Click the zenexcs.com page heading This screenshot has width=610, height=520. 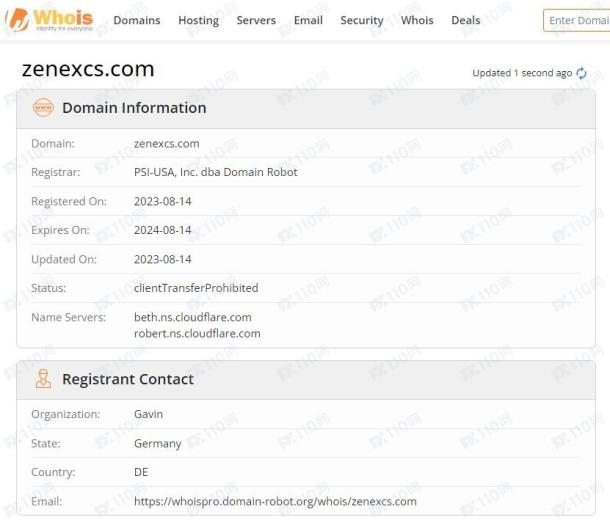(88, 69)
